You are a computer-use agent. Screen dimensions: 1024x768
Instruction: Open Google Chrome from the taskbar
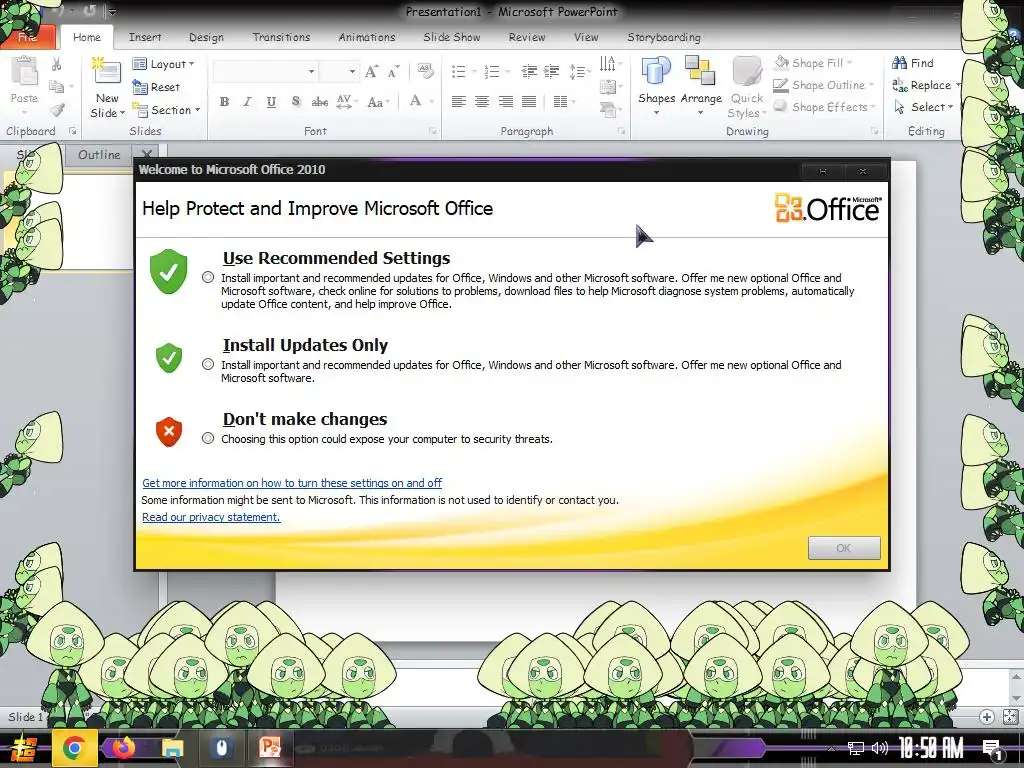(x=74, y=748)
